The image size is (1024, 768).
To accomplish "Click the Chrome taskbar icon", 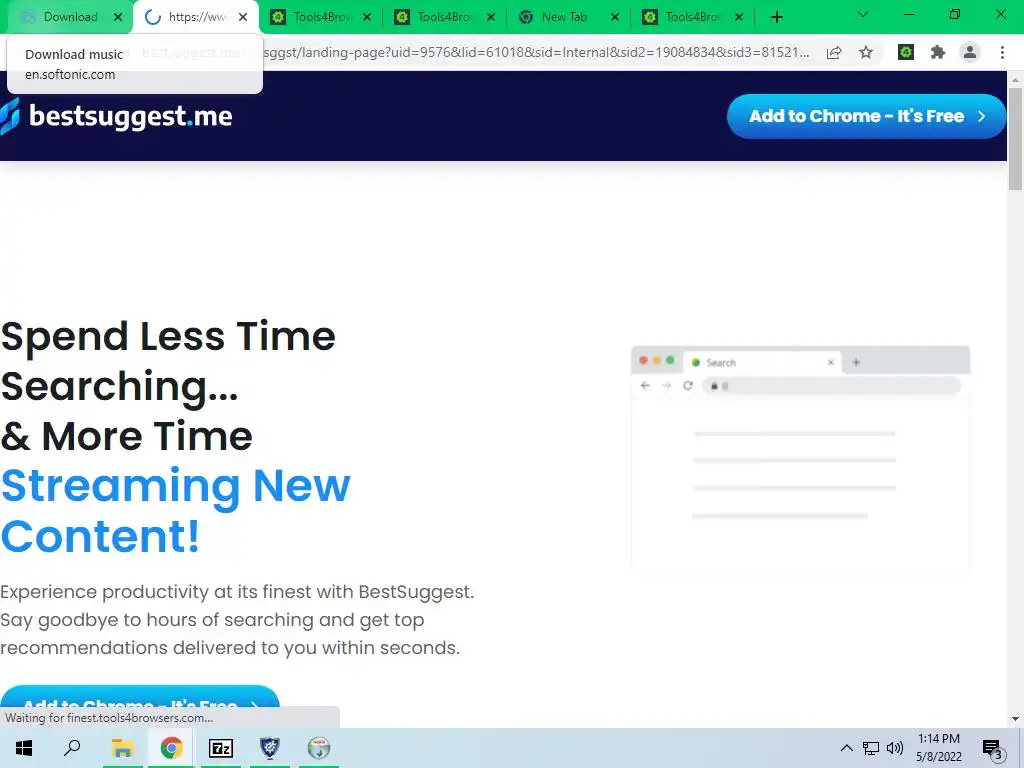I will 171,748.
